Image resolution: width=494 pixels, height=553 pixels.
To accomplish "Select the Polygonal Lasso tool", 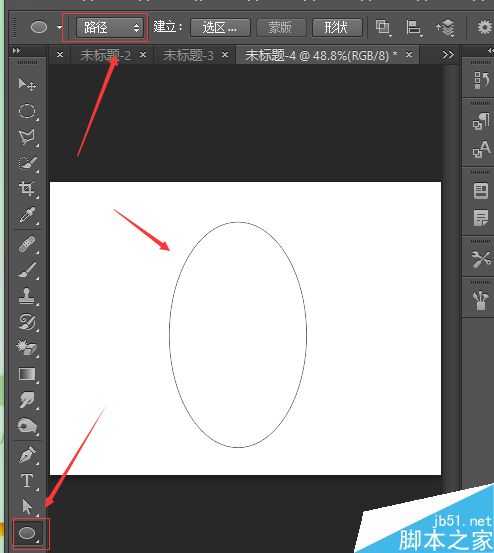I will point(27,138).
